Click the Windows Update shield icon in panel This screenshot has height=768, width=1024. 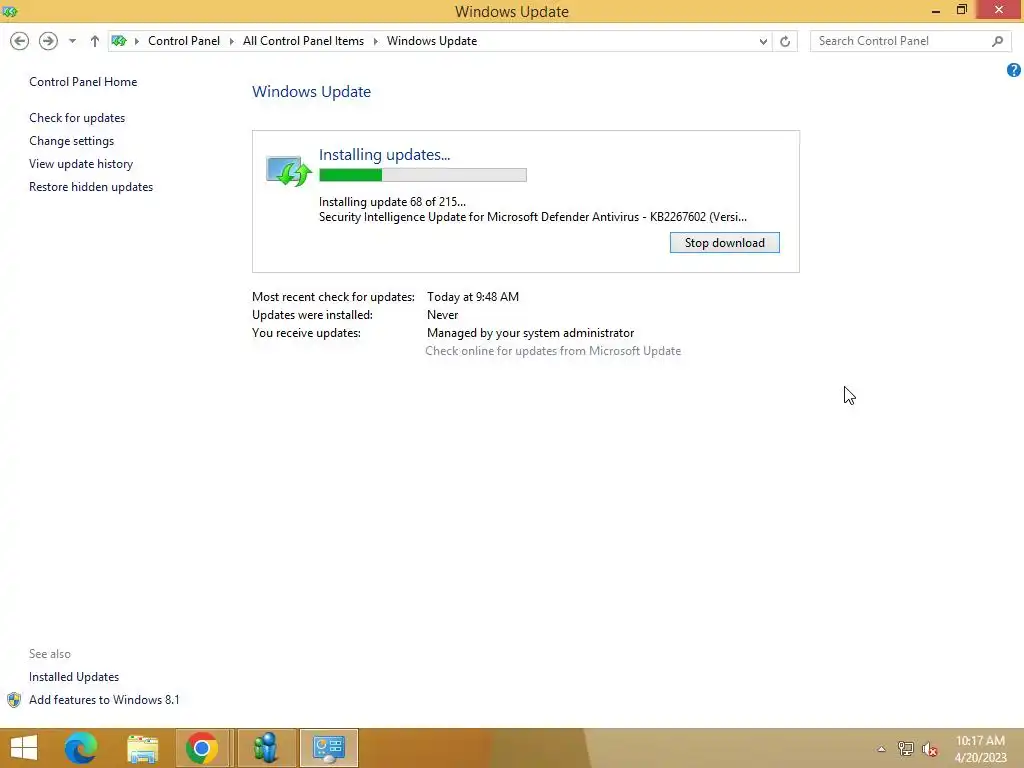[289, 171]
